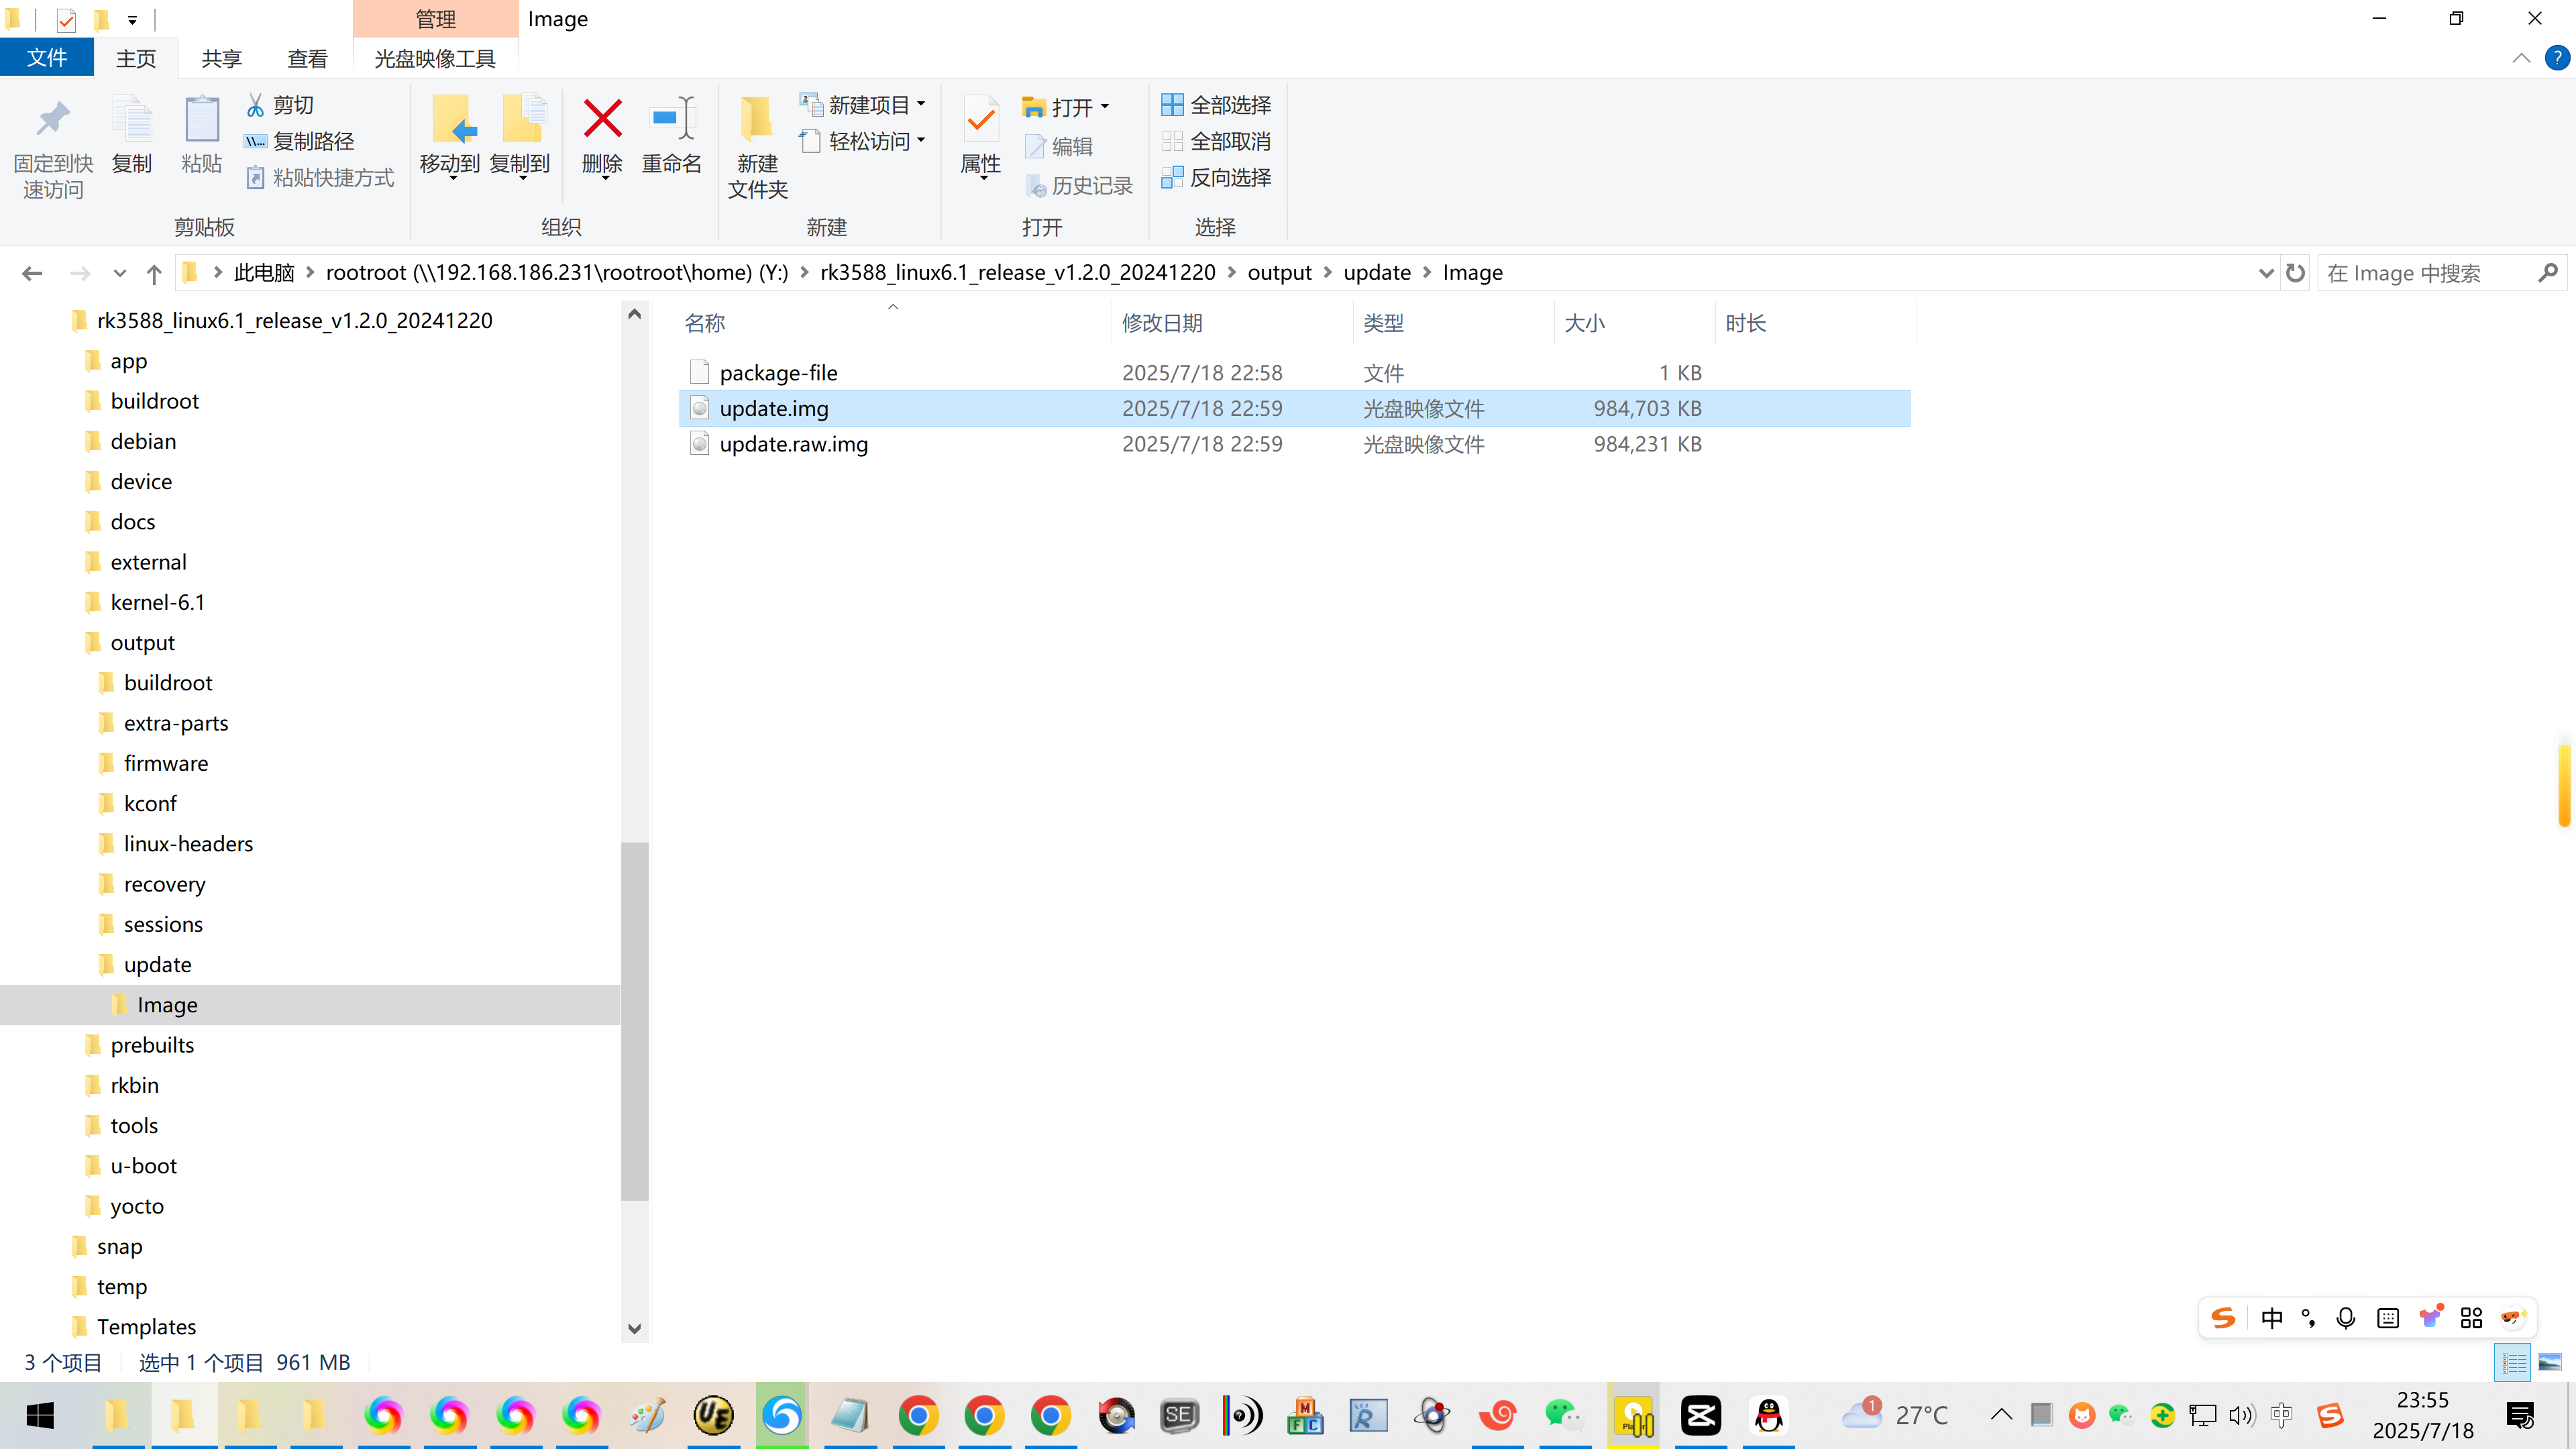This screenshot has height=1449, width=2576.
Task: Click the Cut (剪切) scissors icon
Action: (x=256, y=105)
